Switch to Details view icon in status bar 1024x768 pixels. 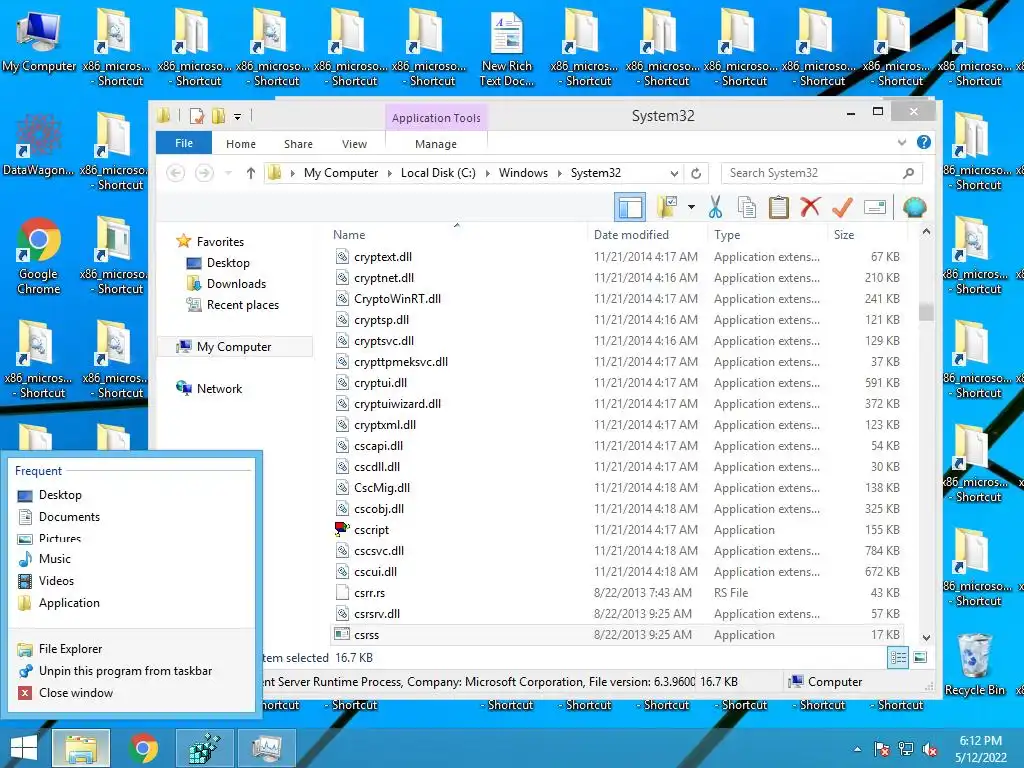click(898, 658)
